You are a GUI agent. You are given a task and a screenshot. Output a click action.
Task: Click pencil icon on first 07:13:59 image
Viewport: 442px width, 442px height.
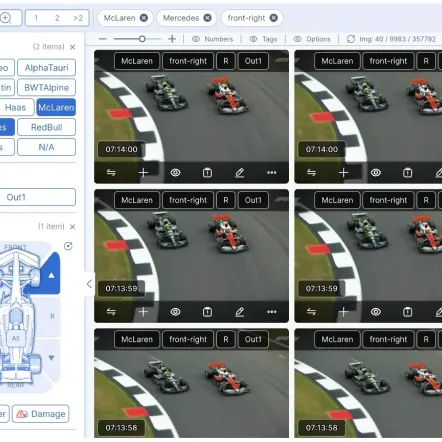240,312
